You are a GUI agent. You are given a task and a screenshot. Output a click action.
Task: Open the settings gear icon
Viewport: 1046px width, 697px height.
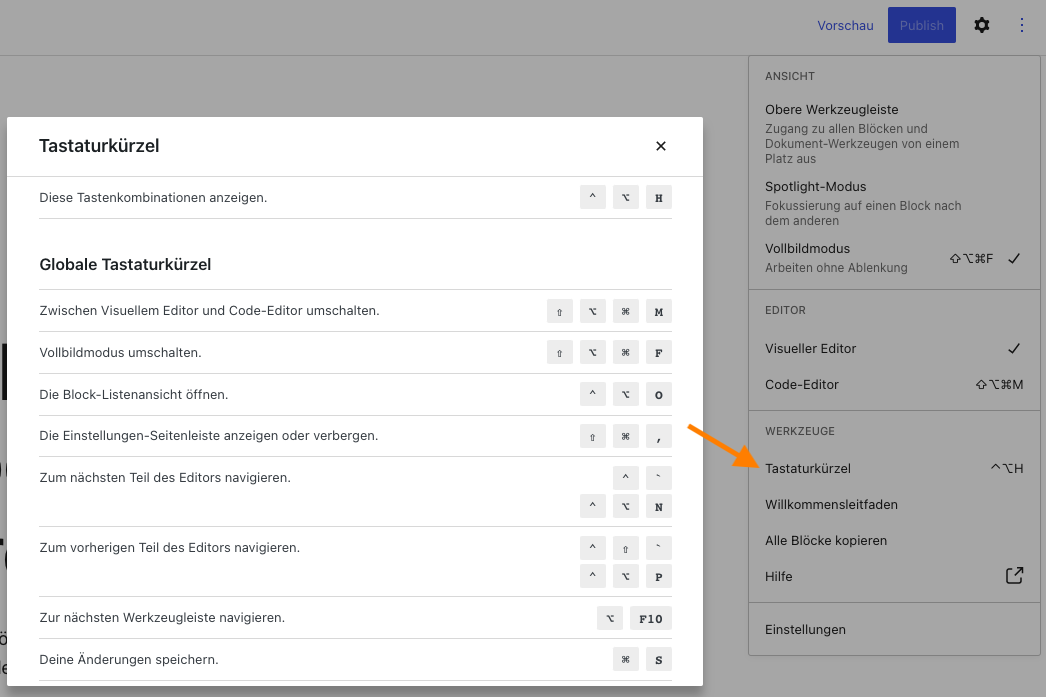coord(981,25)
